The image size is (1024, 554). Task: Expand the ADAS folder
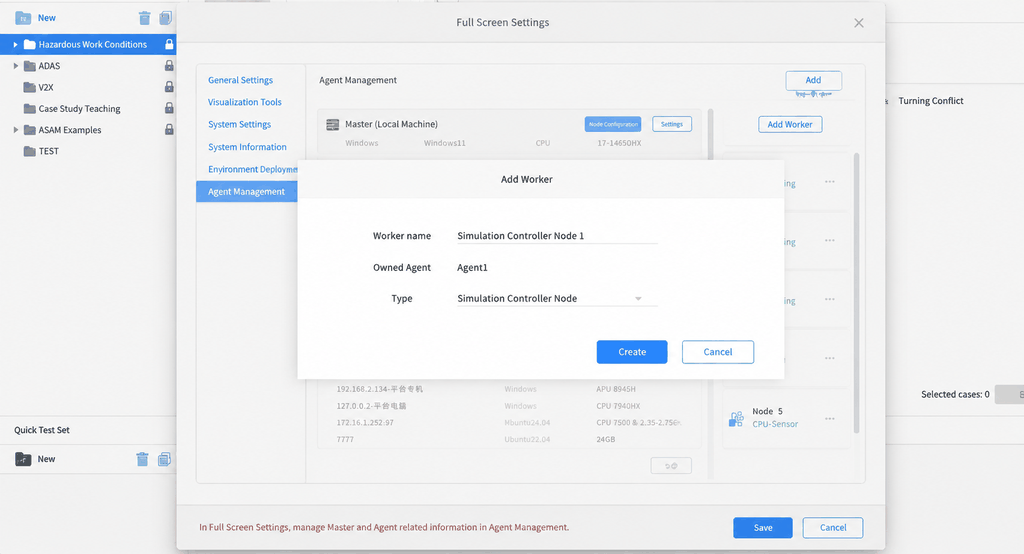[15, 66]
